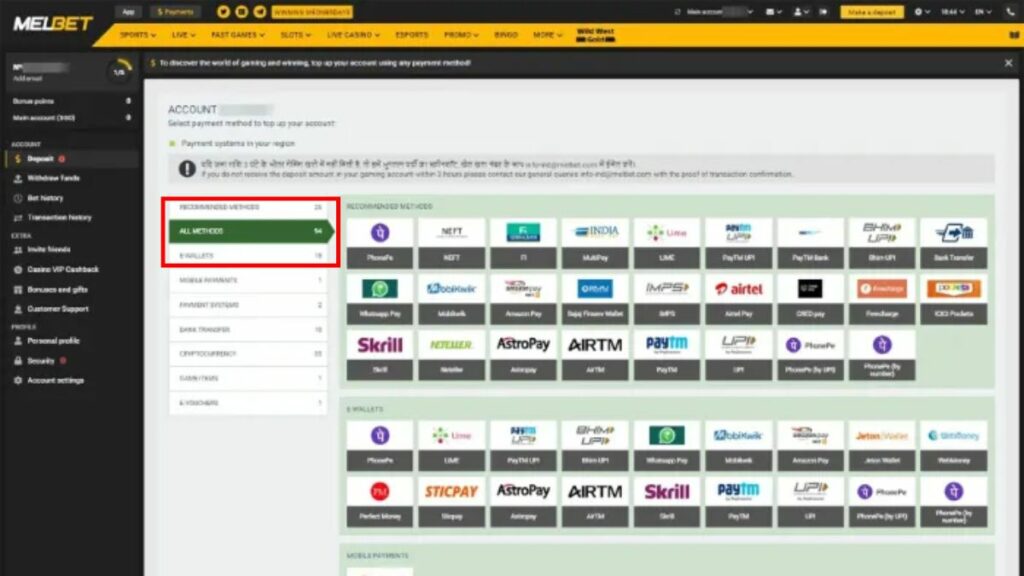Open Esports section

tap(411, 35)
